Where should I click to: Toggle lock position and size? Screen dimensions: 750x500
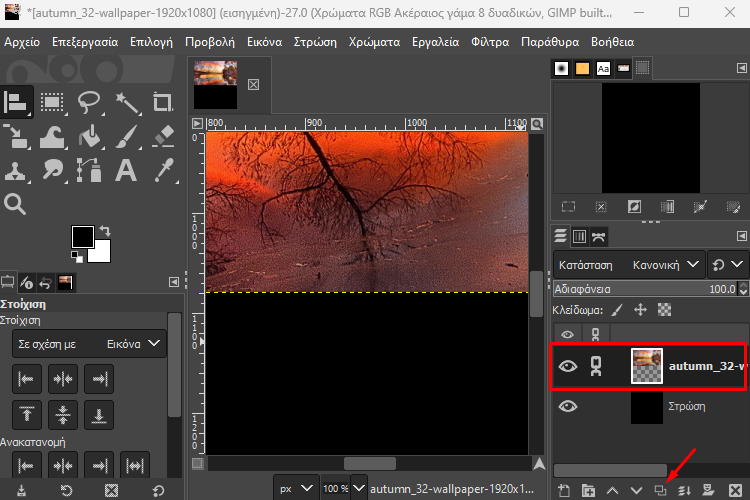point(640,310)
